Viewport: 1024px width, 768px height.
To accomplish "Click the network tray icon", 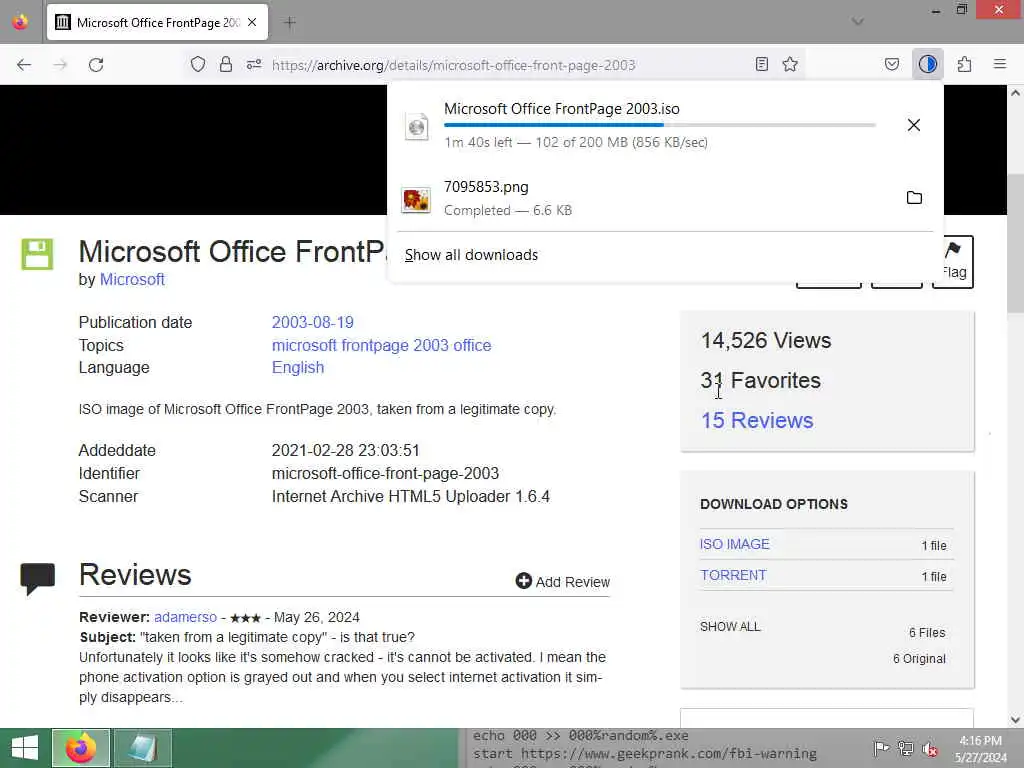I will pyautogui.click(x=905, y=749).
